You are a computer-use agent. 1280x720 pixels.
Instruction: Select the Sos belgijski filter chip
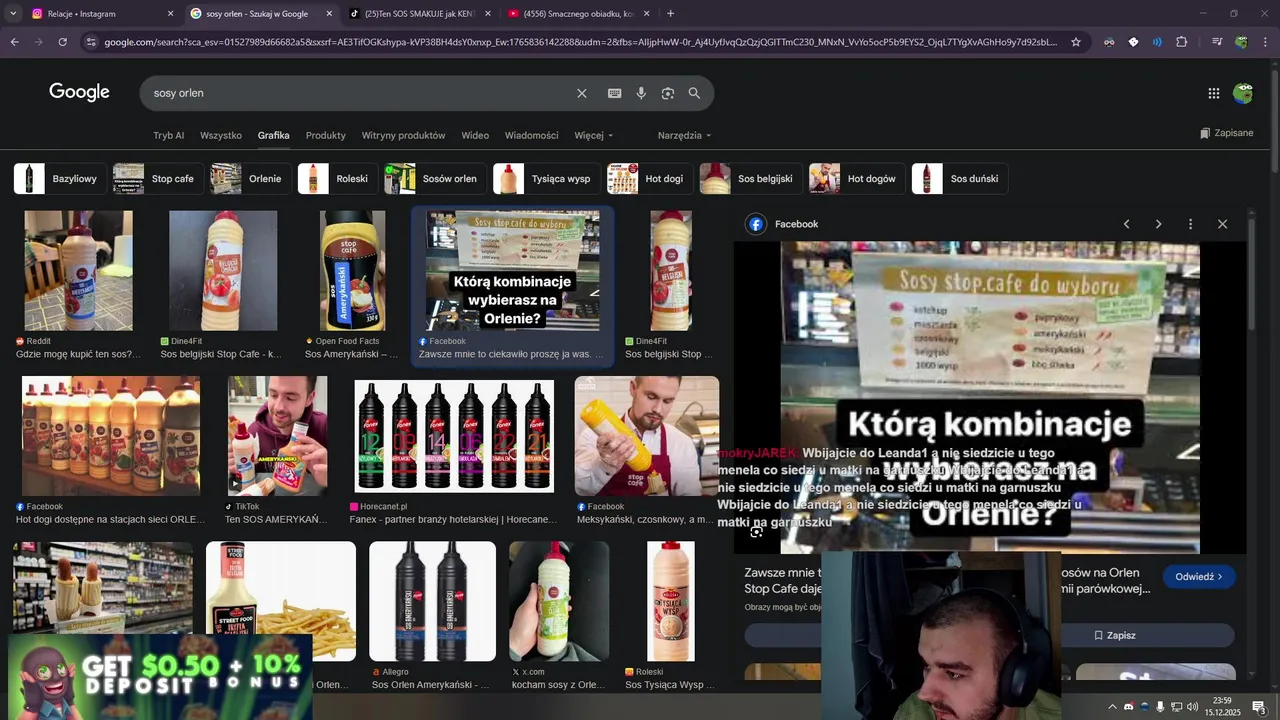(751, 179)
